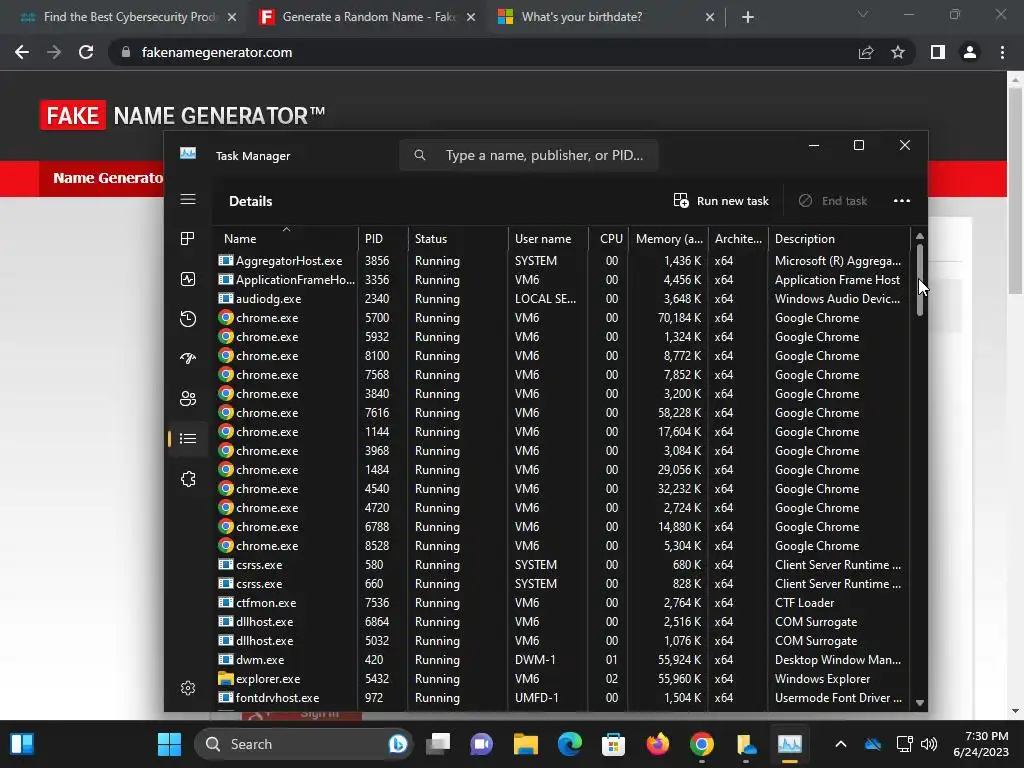
Task: Select chrome.exe with PID 7616
Action: pyautogui.click(x=562, y=413)
